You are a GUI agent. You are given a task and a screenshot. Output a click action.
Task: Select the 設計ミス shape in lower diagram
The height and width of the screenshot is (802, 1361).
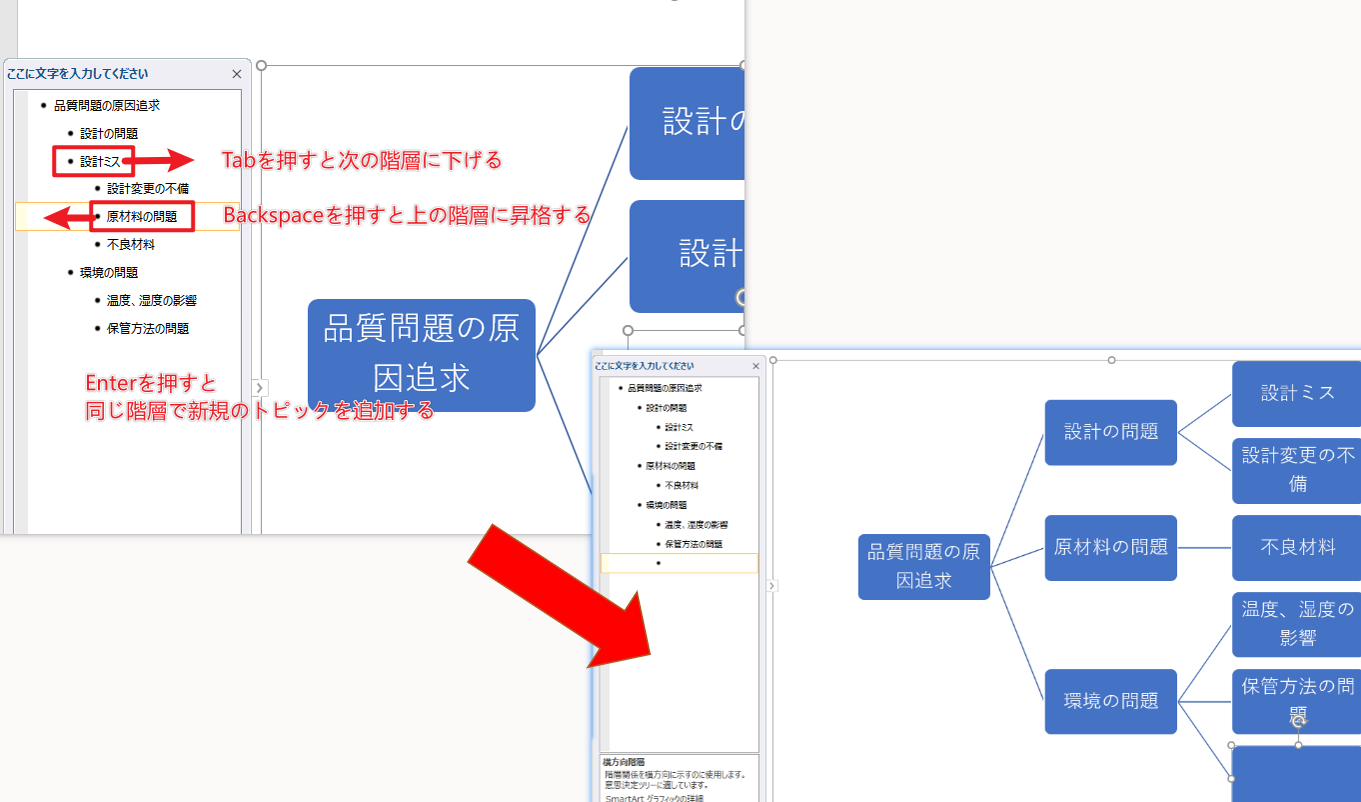coord(1297,393)
